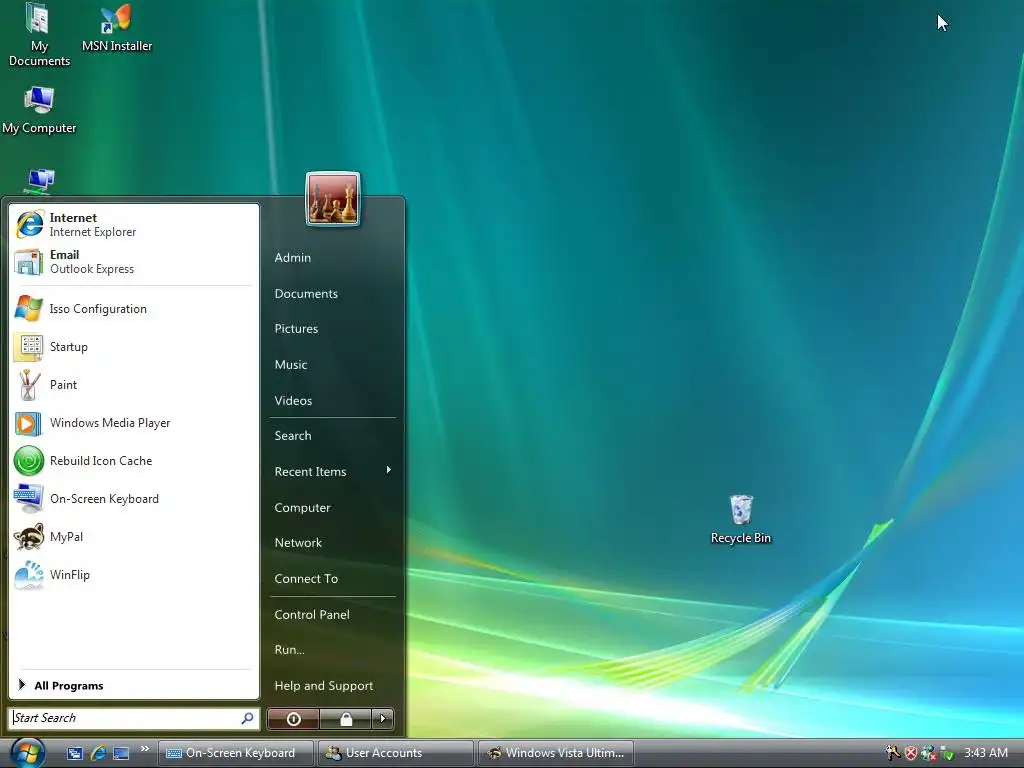
Task: Click the green checkmark tray icon
Action: coord(947,753)
